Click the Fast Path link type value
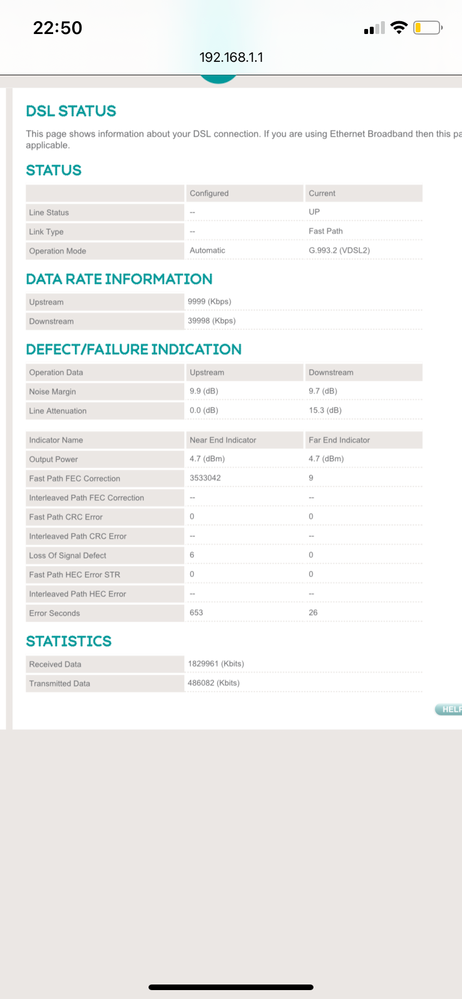 click(326, 231)
